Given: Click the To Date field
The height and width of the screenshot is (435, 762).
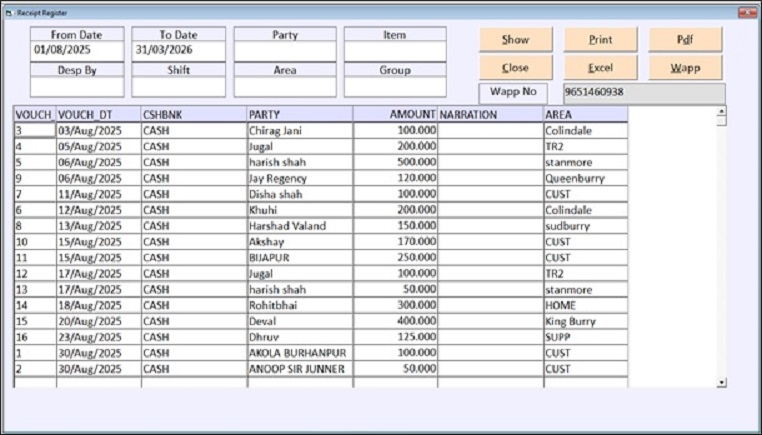Looking at the screenshot, I should 178,51.
